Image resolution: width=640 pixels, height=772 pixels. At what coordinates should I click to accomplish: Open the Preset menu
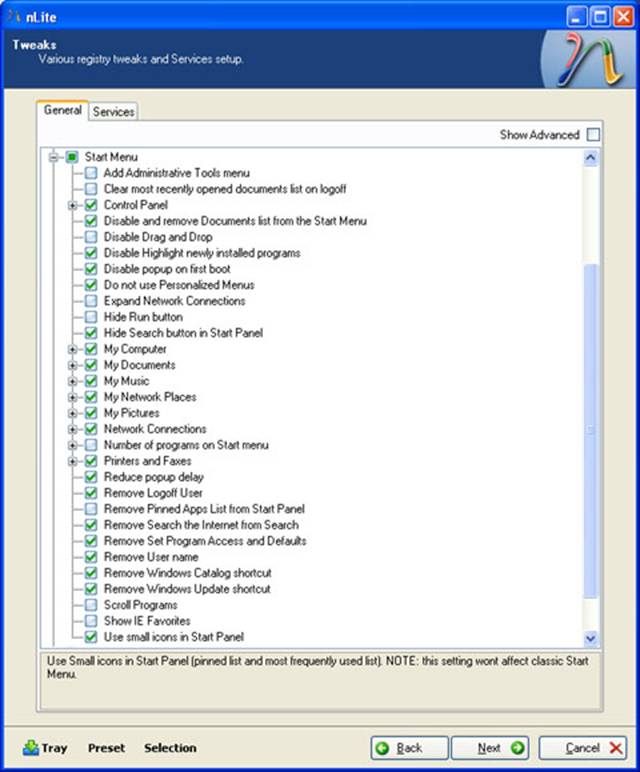click(x=106, y=748)
